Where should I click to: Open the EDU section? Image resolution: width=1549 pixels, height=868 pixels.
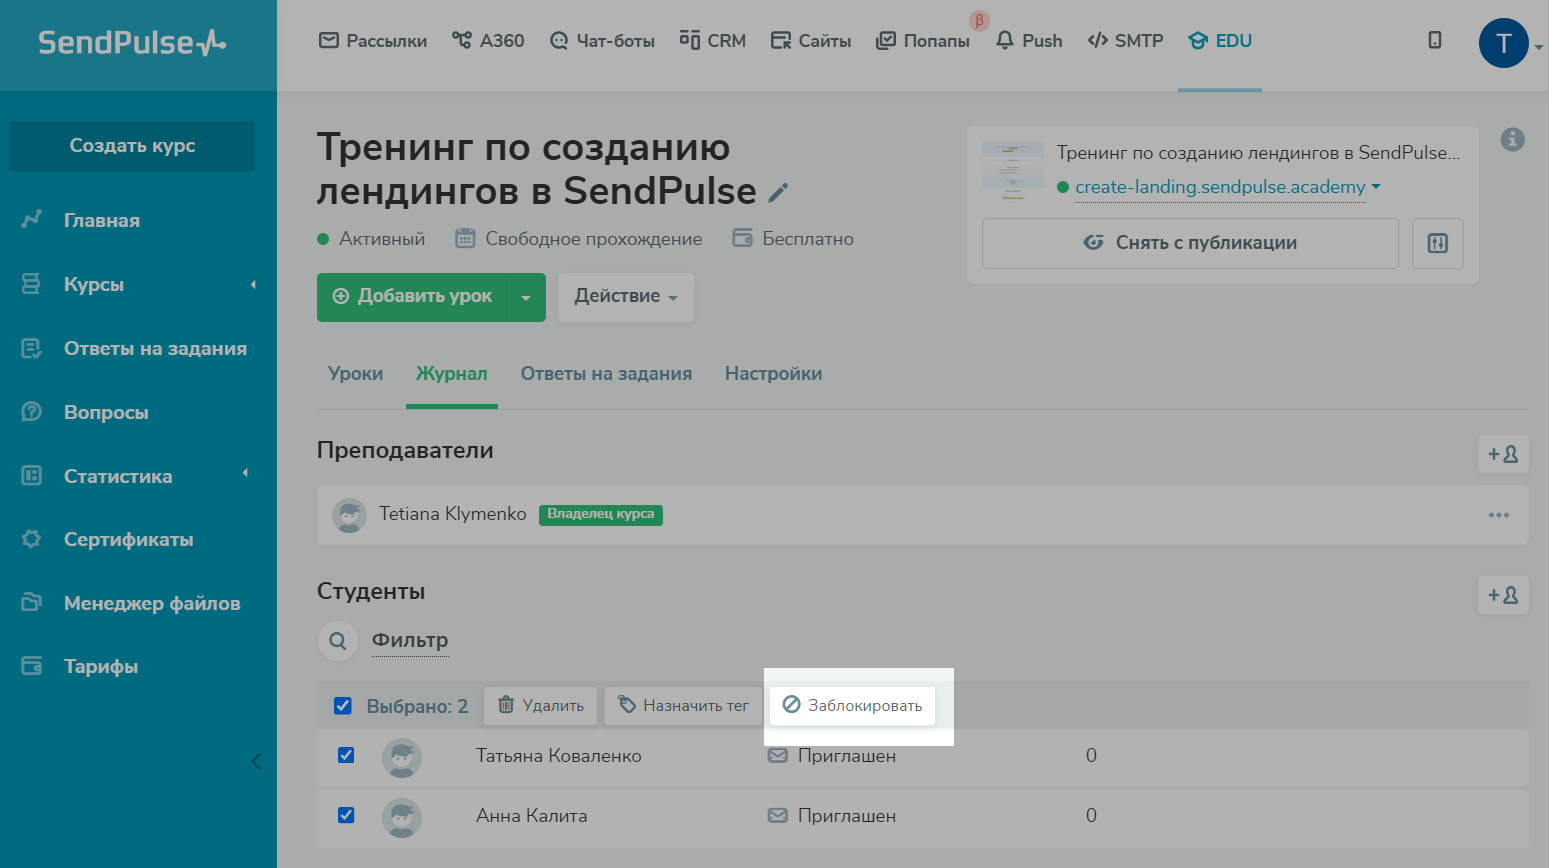tap(1220, 41)
